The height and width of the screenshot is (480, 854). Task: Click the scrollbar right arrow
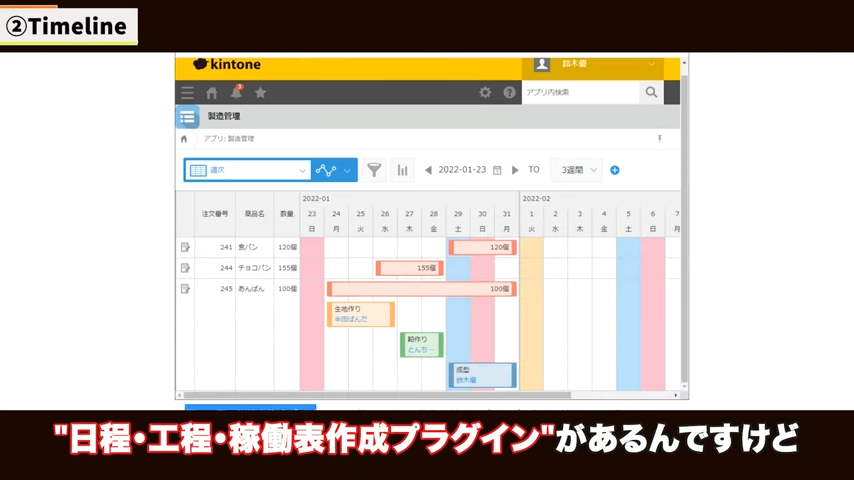(x=676, y=395)
